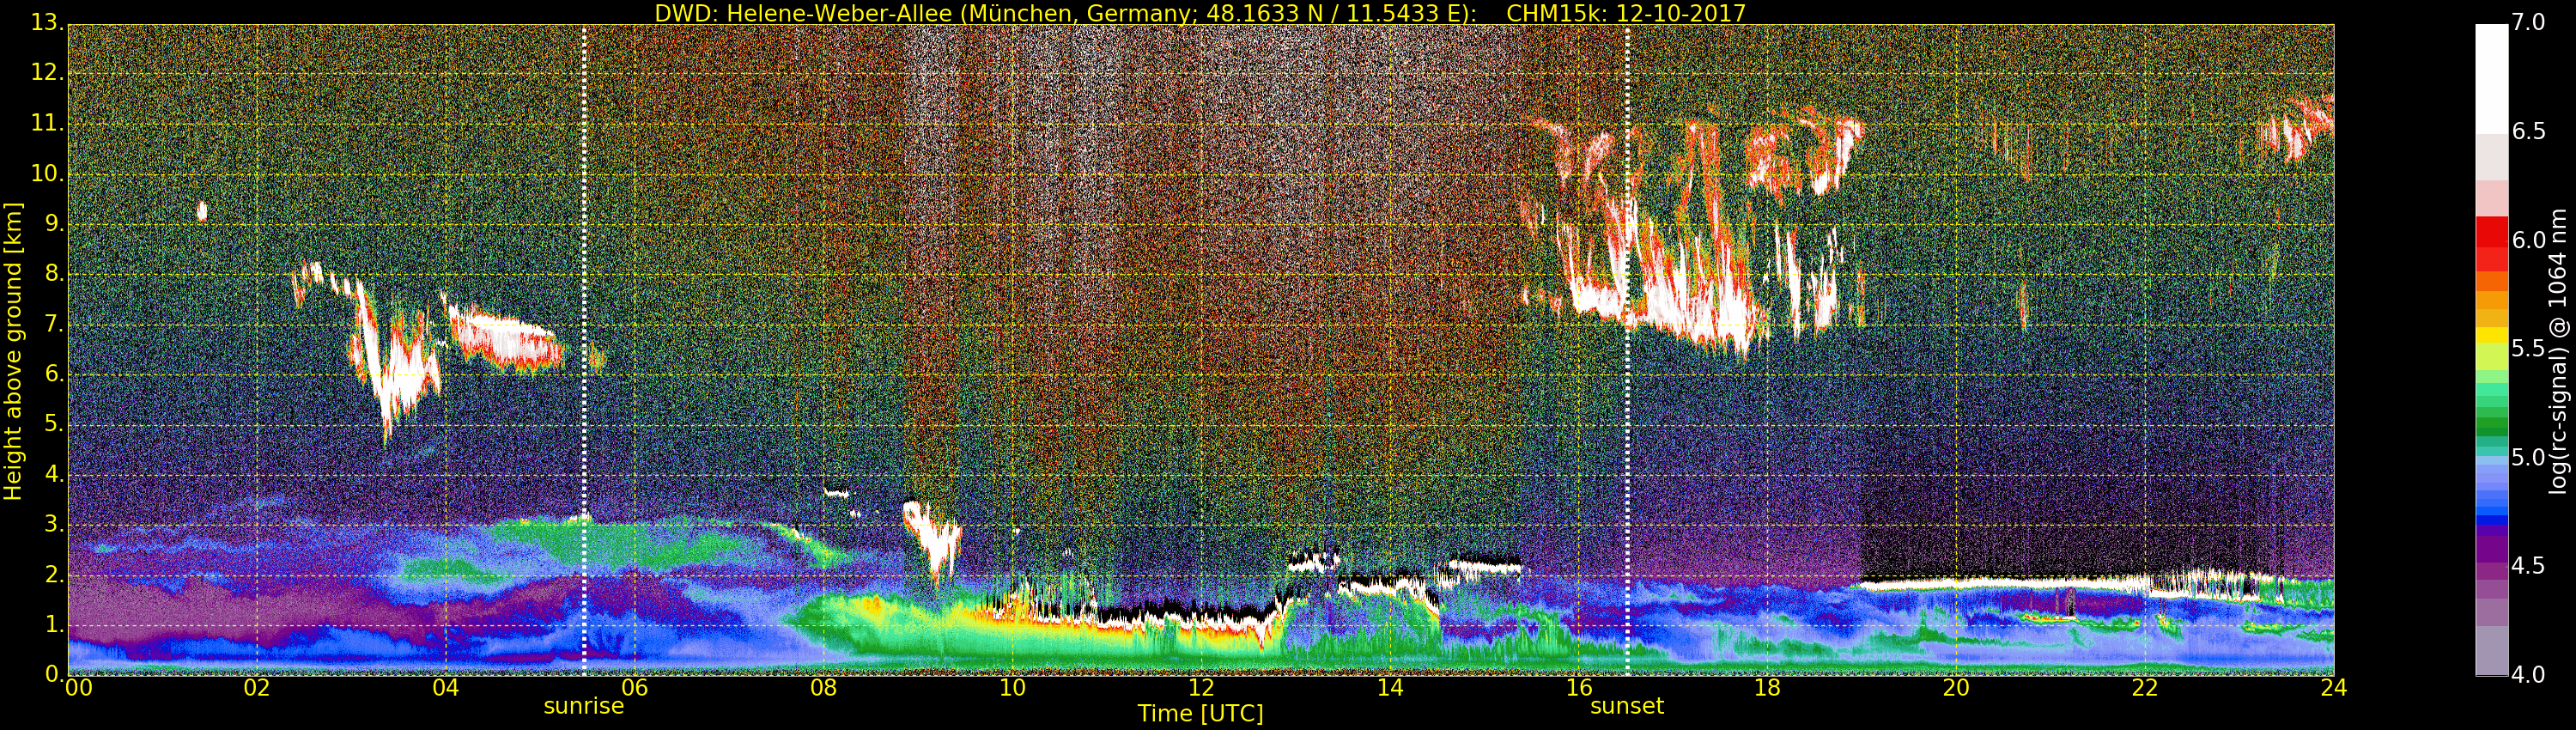Select the 'sunrise' label below the time axis
Screen dimensions: 2576x730
(584, 706)
